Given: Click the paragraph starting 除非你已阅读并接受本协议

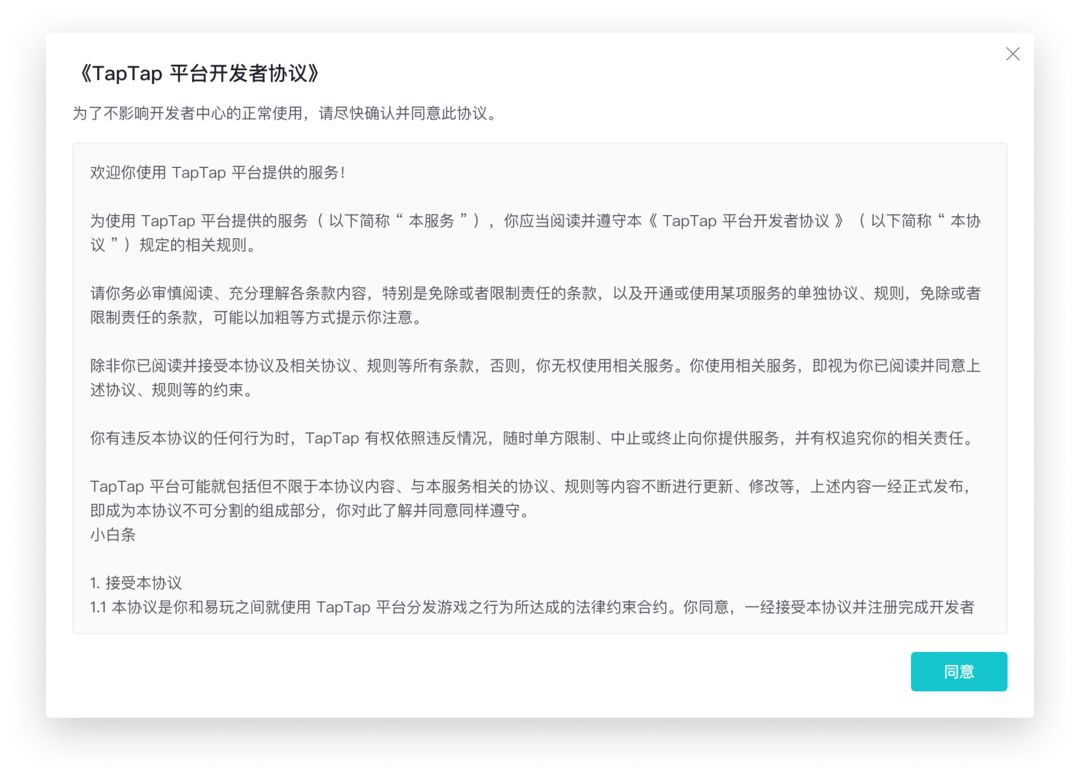Looking at the screenshot, I should pyautogui.click(x=535, y=377).
